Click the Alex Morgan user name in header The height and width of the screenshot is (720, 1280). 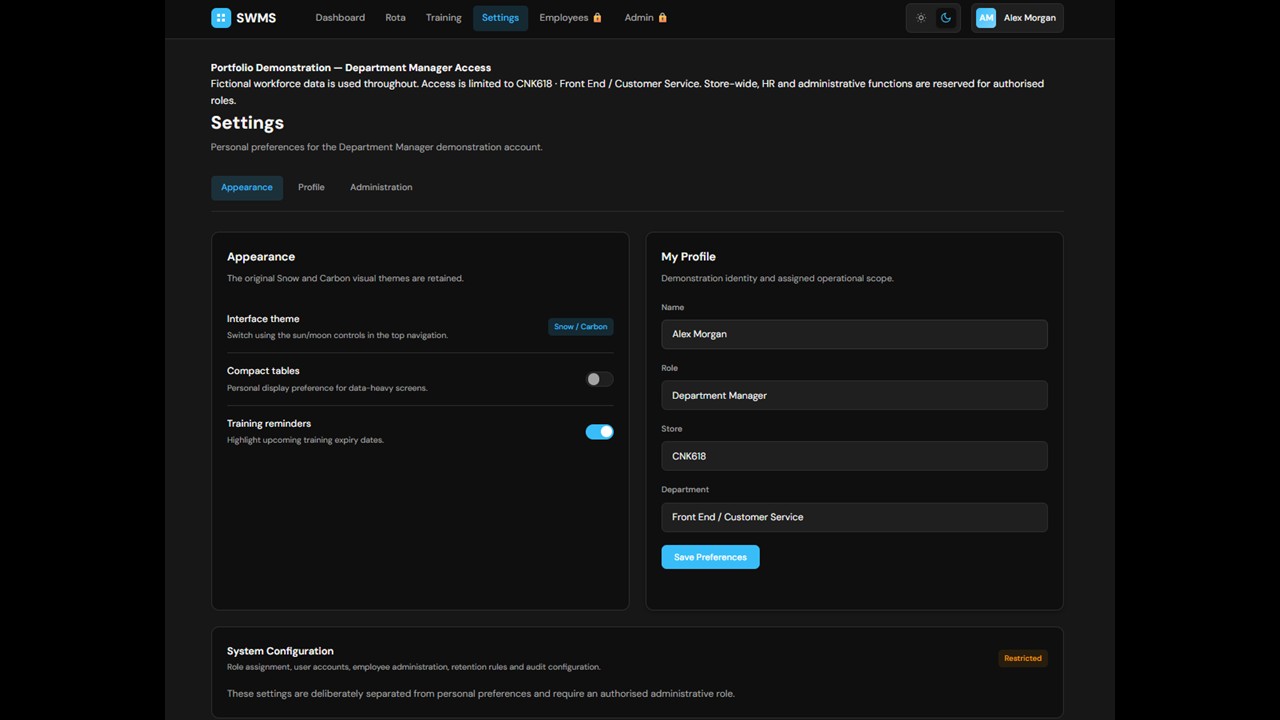1029,18
